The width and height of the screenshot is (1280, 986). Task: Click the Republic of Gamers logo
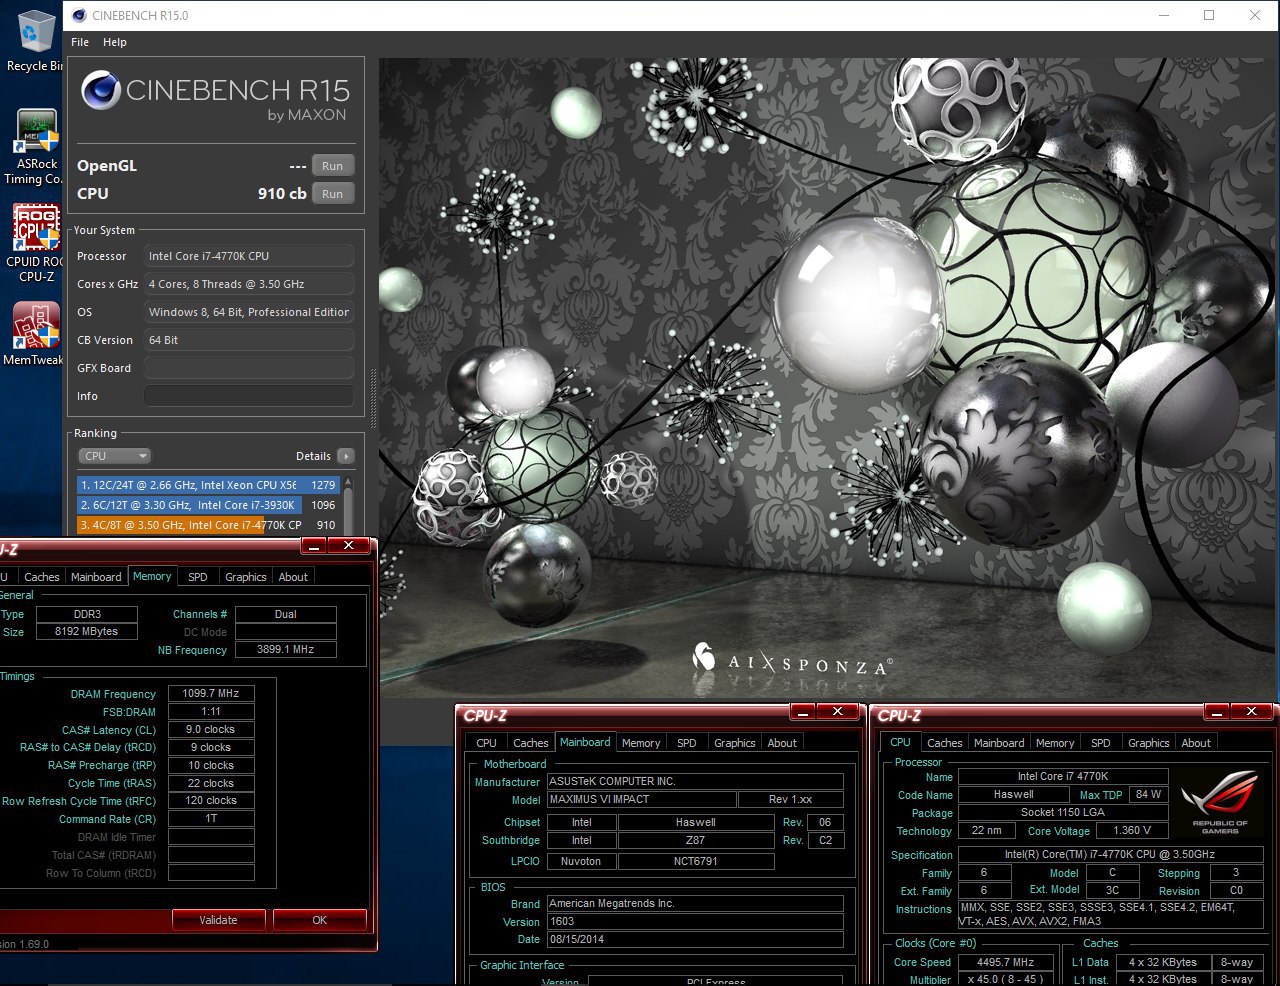click(x=1220, y=802)
